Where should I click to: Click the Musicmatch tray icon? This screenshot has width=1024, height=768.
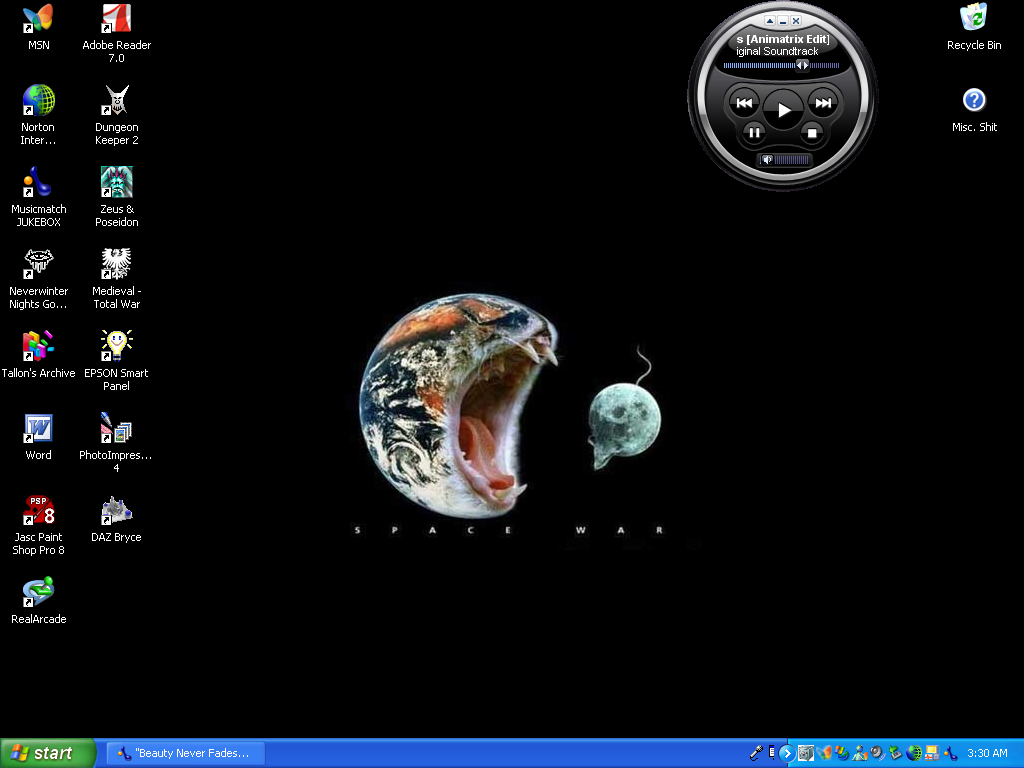click(x=950, y=754)
